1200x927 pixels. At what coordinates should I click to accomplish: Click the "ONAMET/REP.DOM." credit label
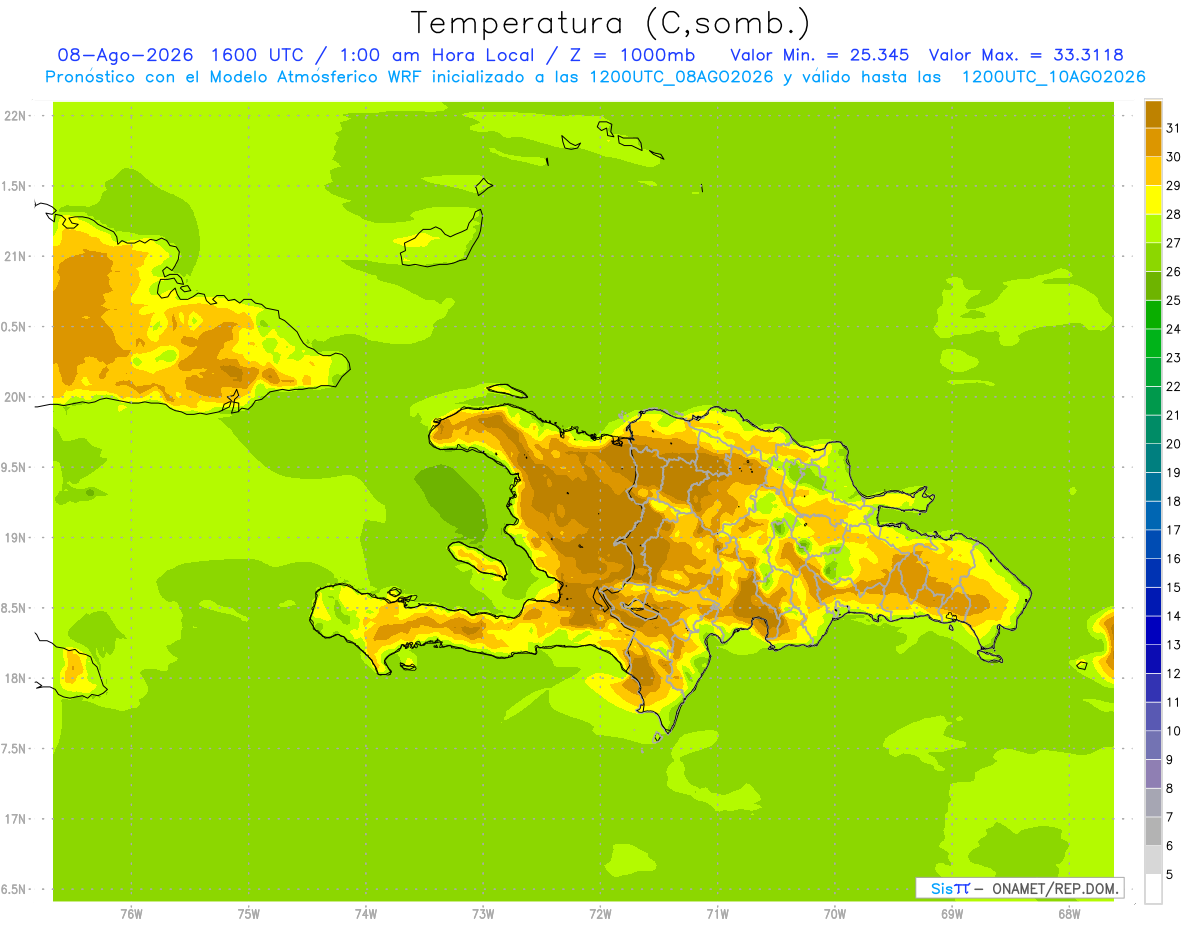pos(1054,888)
